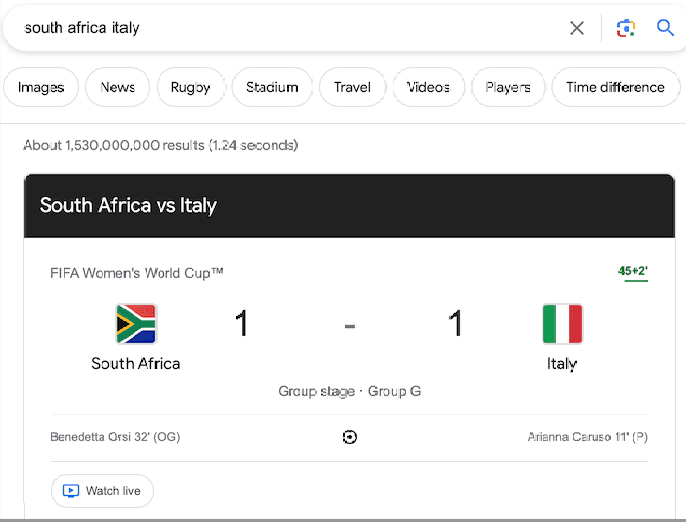Select the Images filter chip
The image size is (686, 522).
point(41,87)
